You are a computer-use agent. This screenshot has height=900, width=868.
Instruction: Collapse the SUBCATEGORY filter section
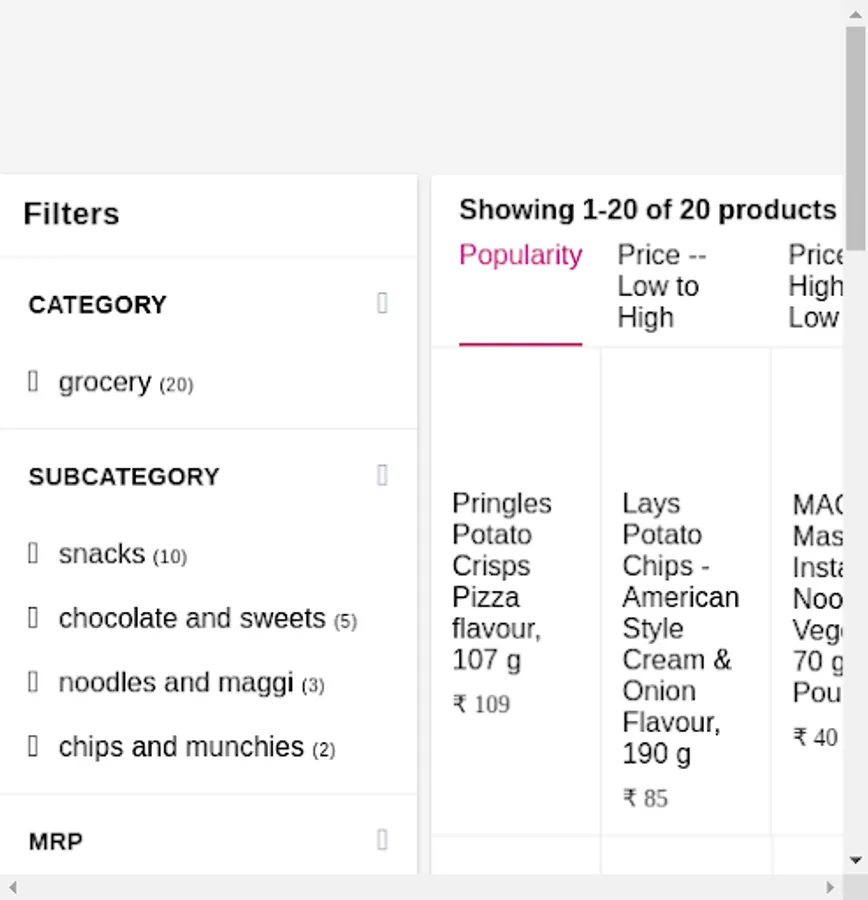[382, 476]
